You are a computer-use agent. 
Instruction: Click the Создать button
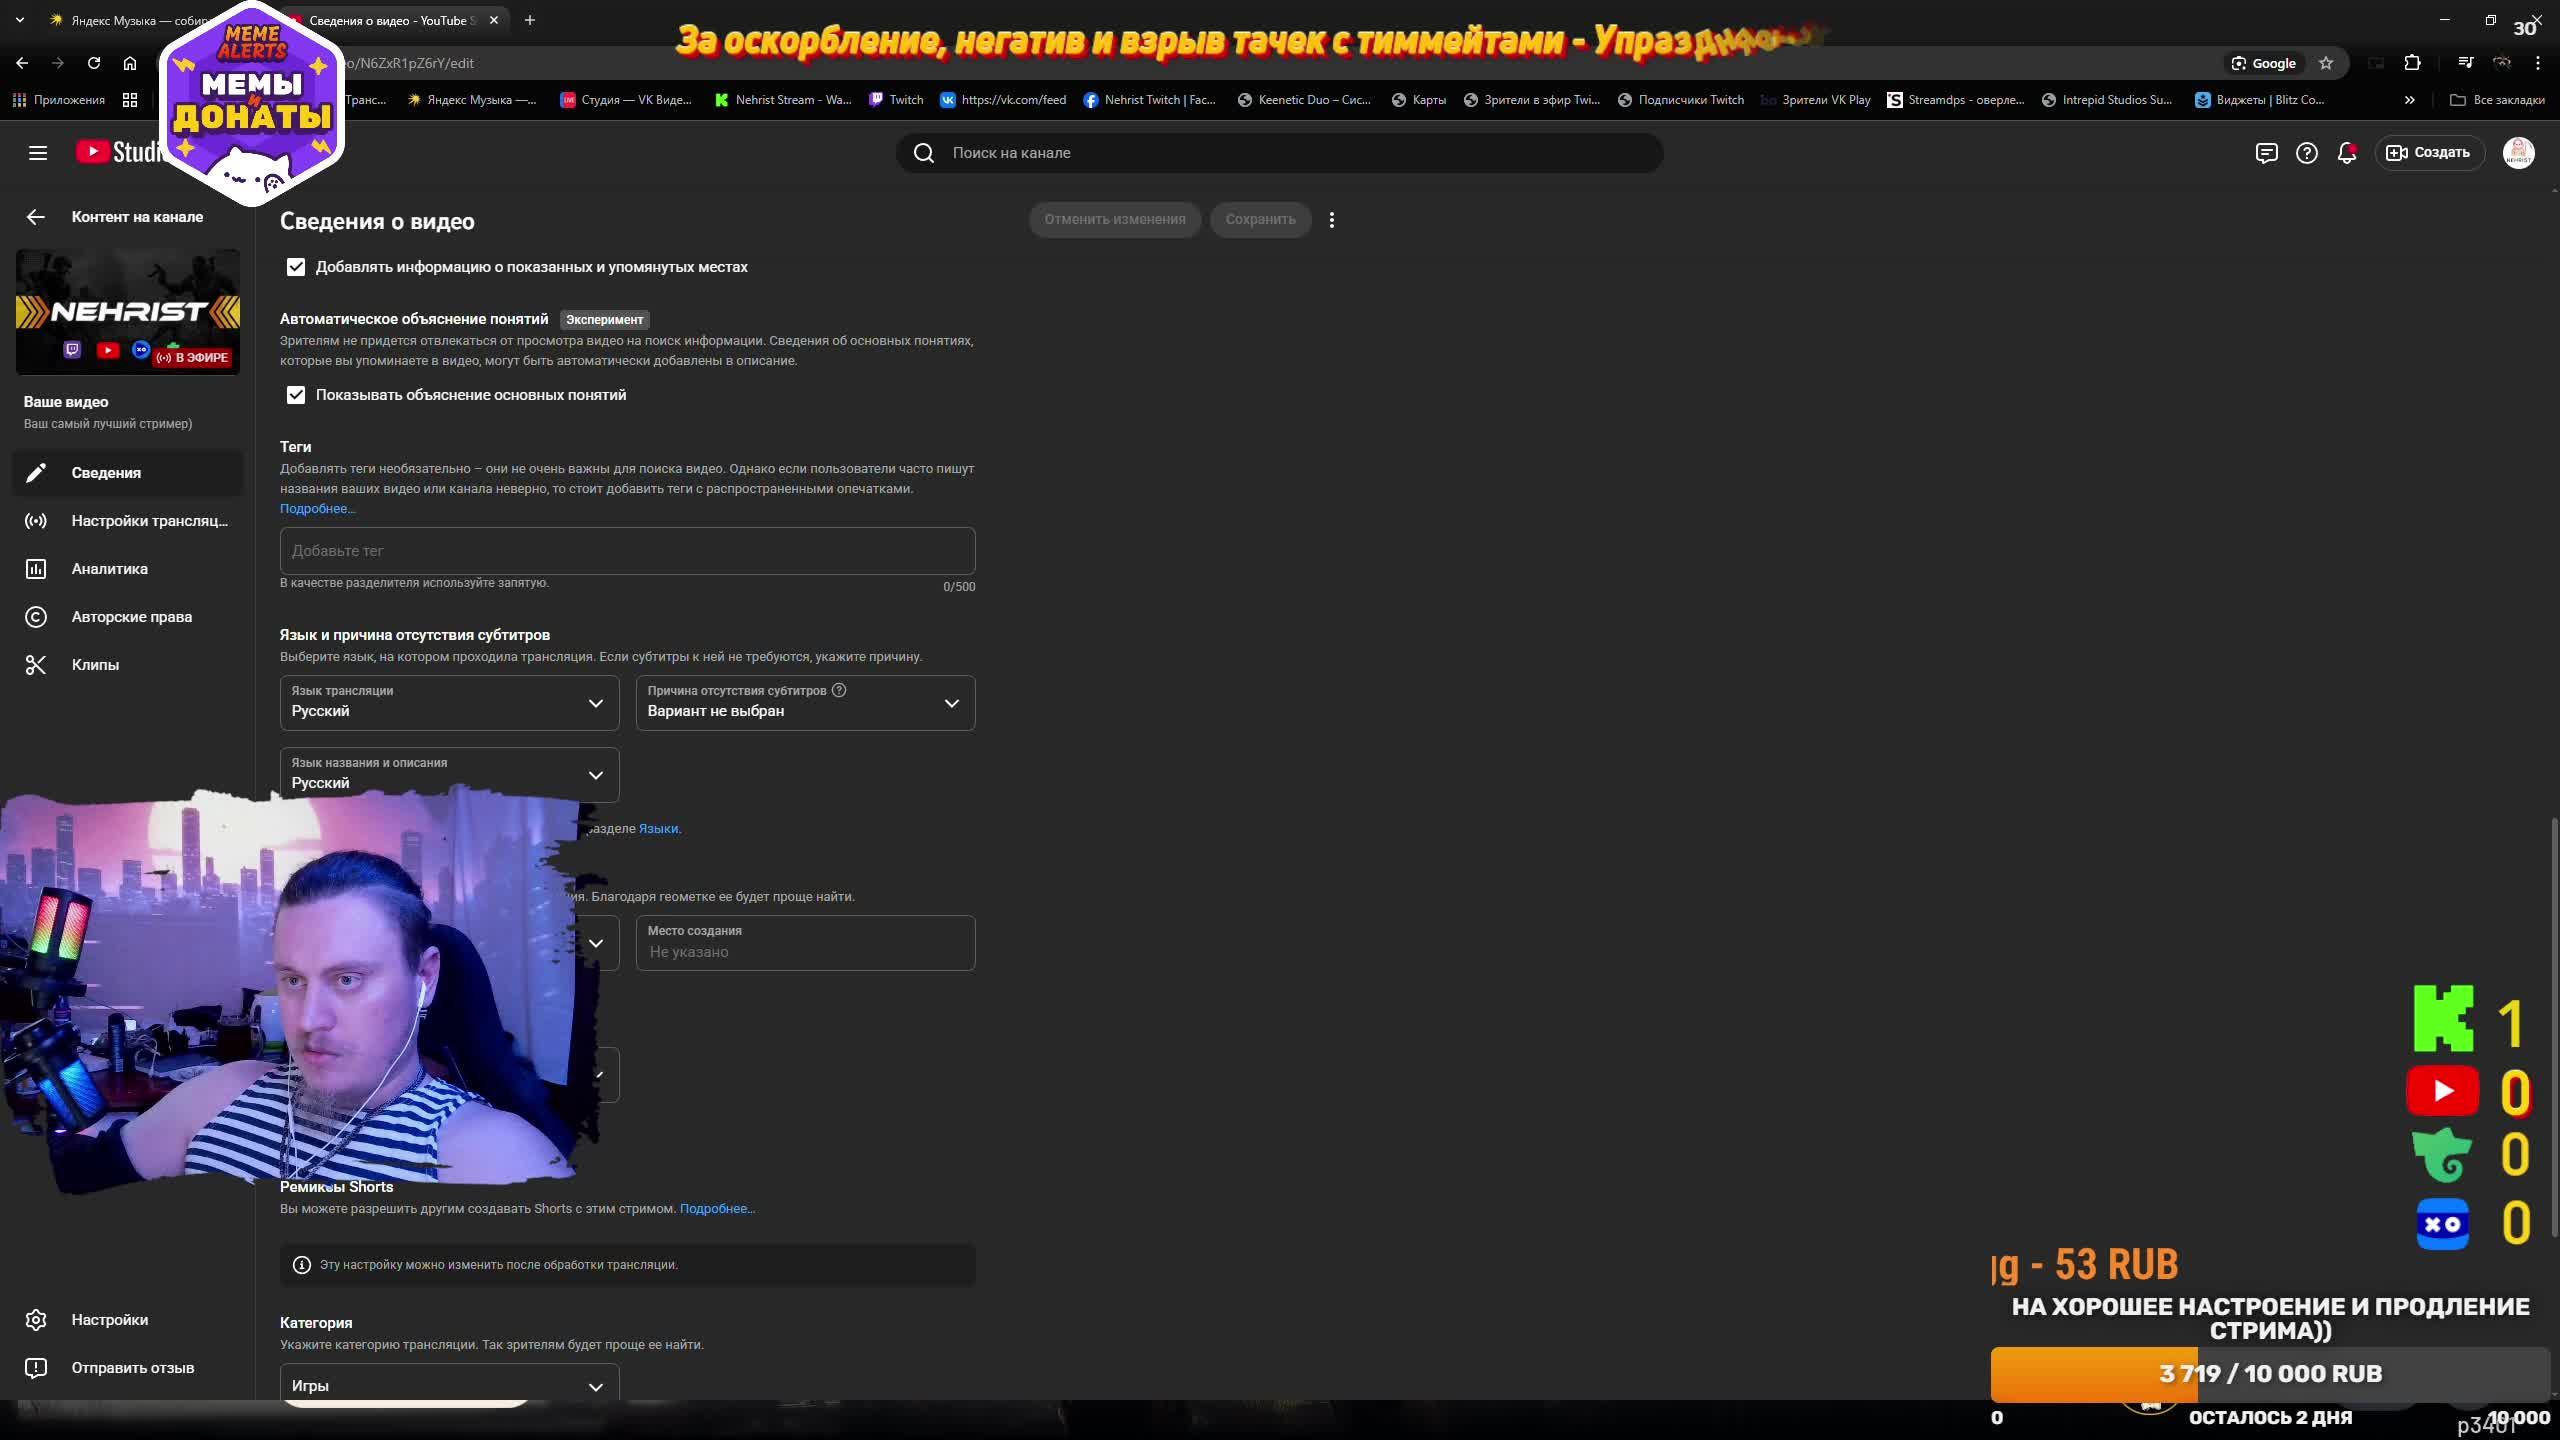(x=2429, y=153)
